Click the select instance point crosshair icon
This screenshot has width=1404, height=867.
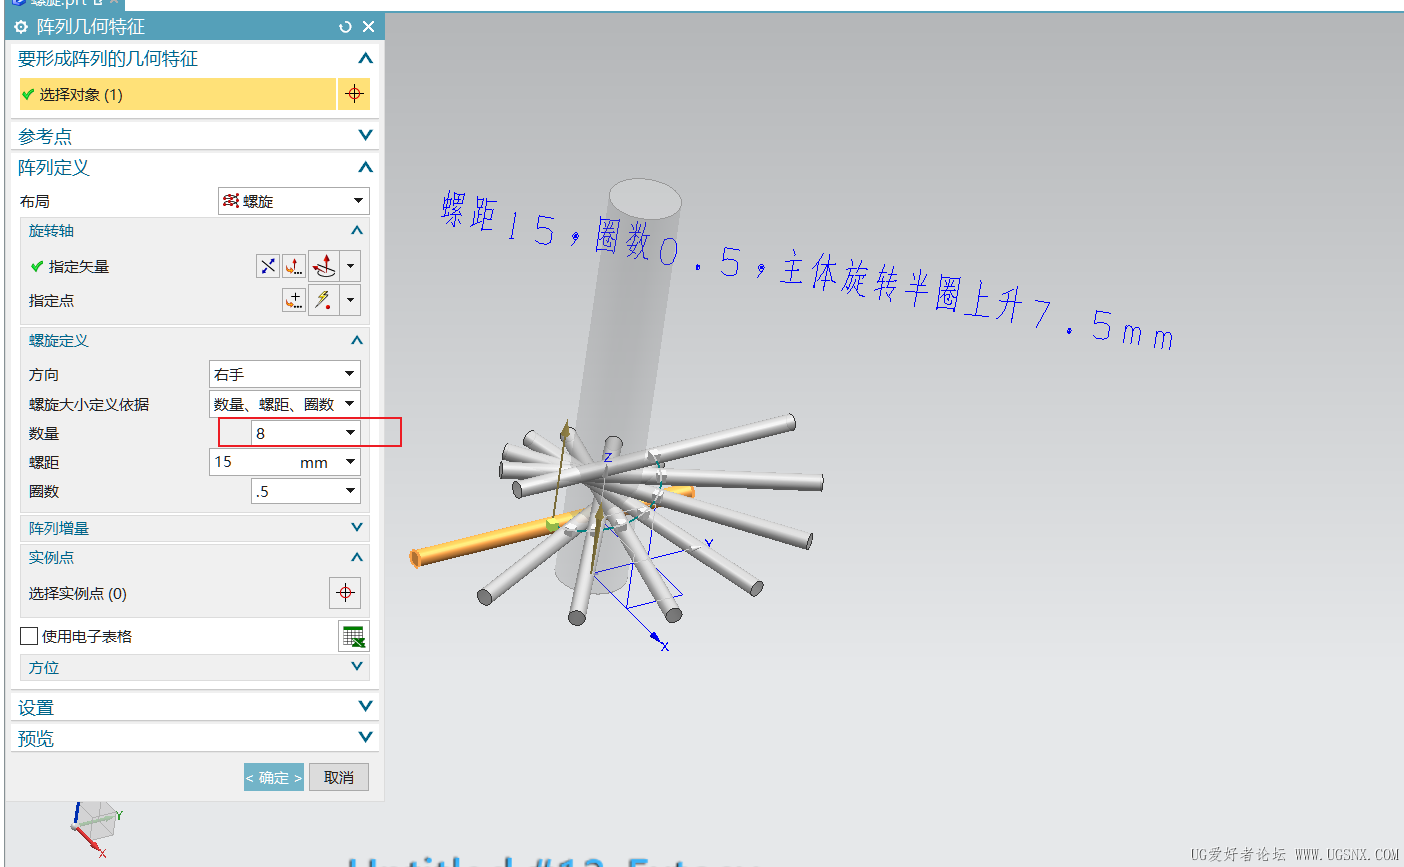[x=345, y=592]
